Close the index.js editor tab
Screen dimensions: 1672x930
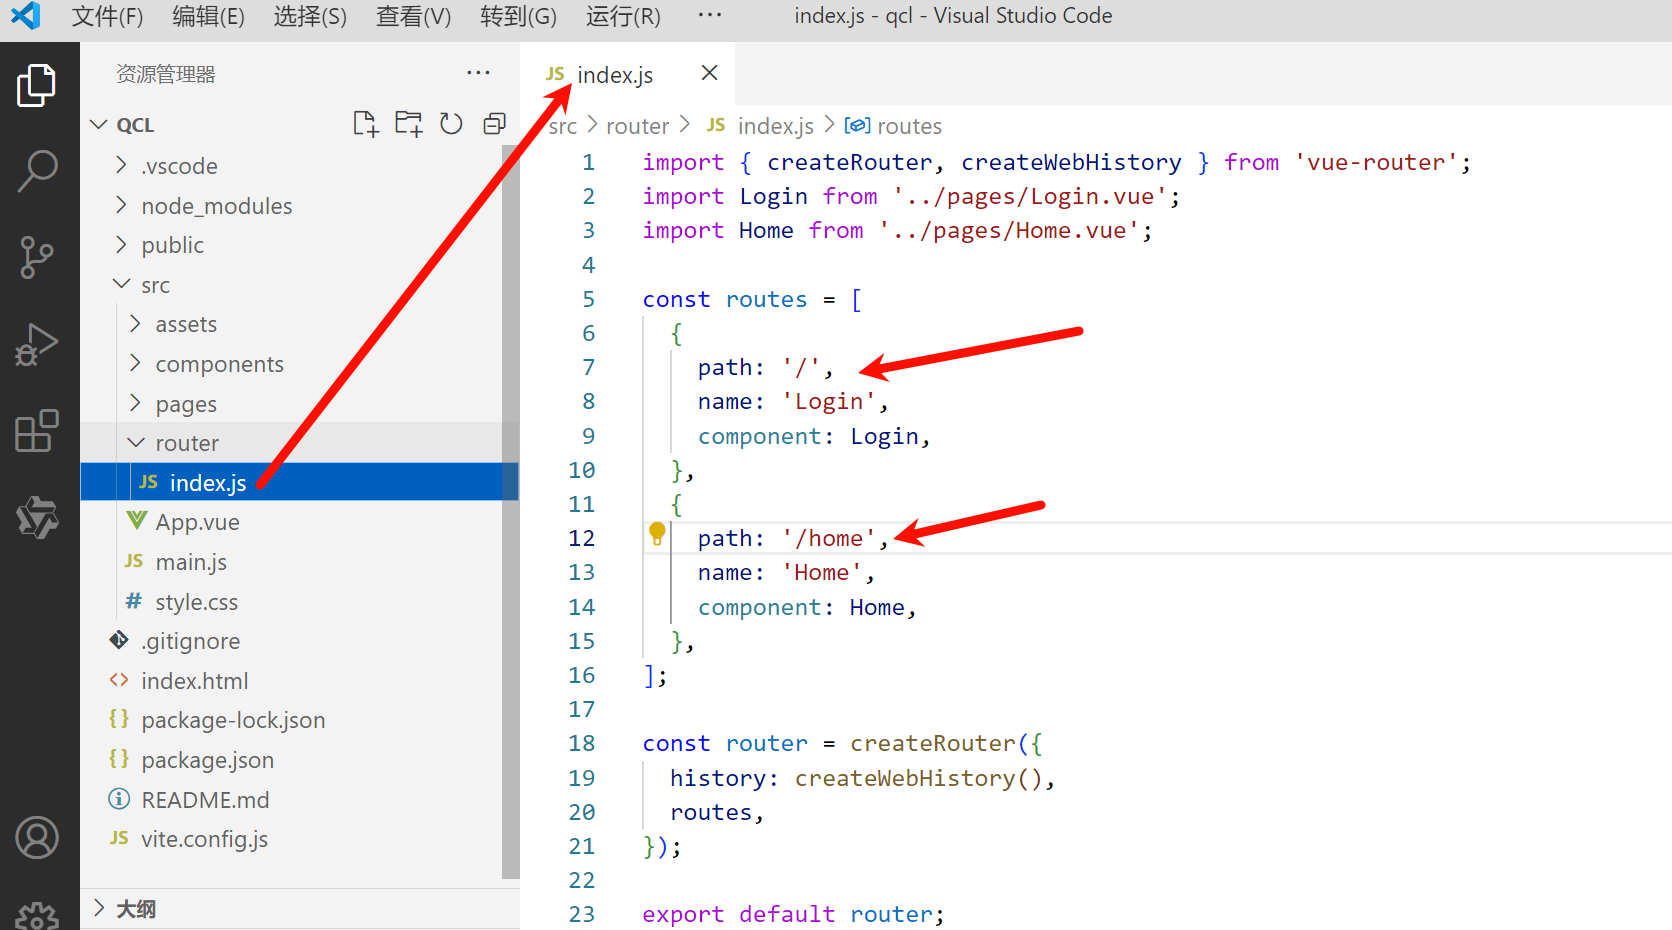709,73
